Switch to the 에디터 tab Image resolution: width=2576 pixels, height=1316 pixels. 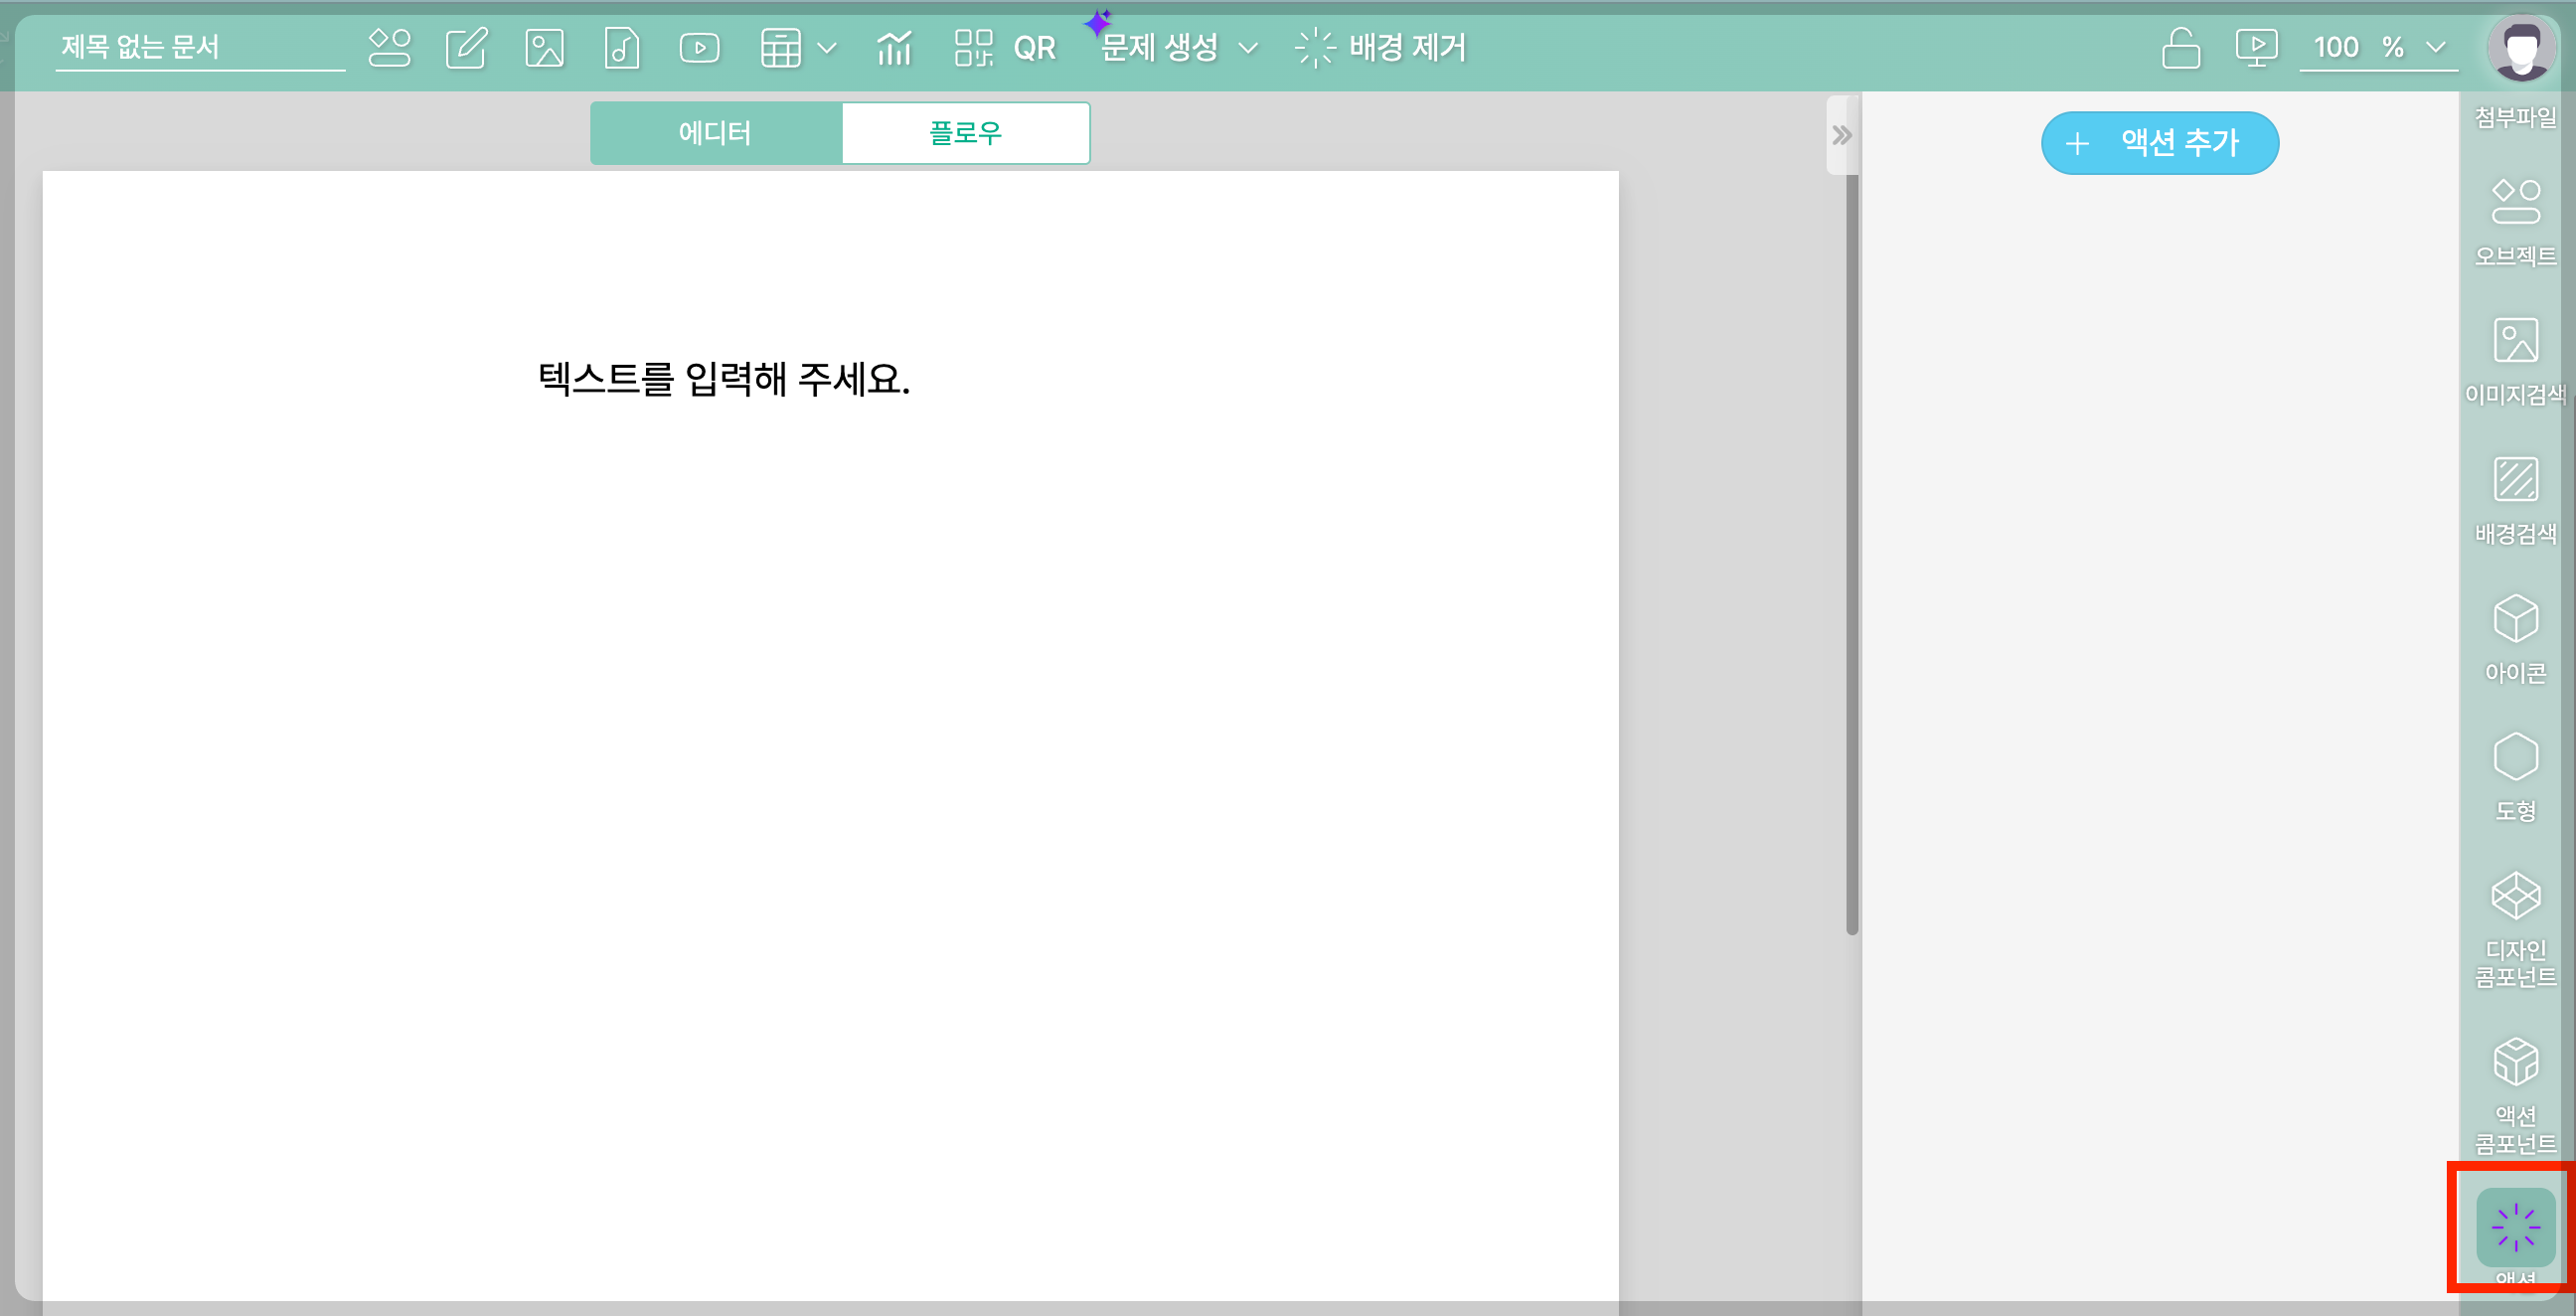pos(715,133)
